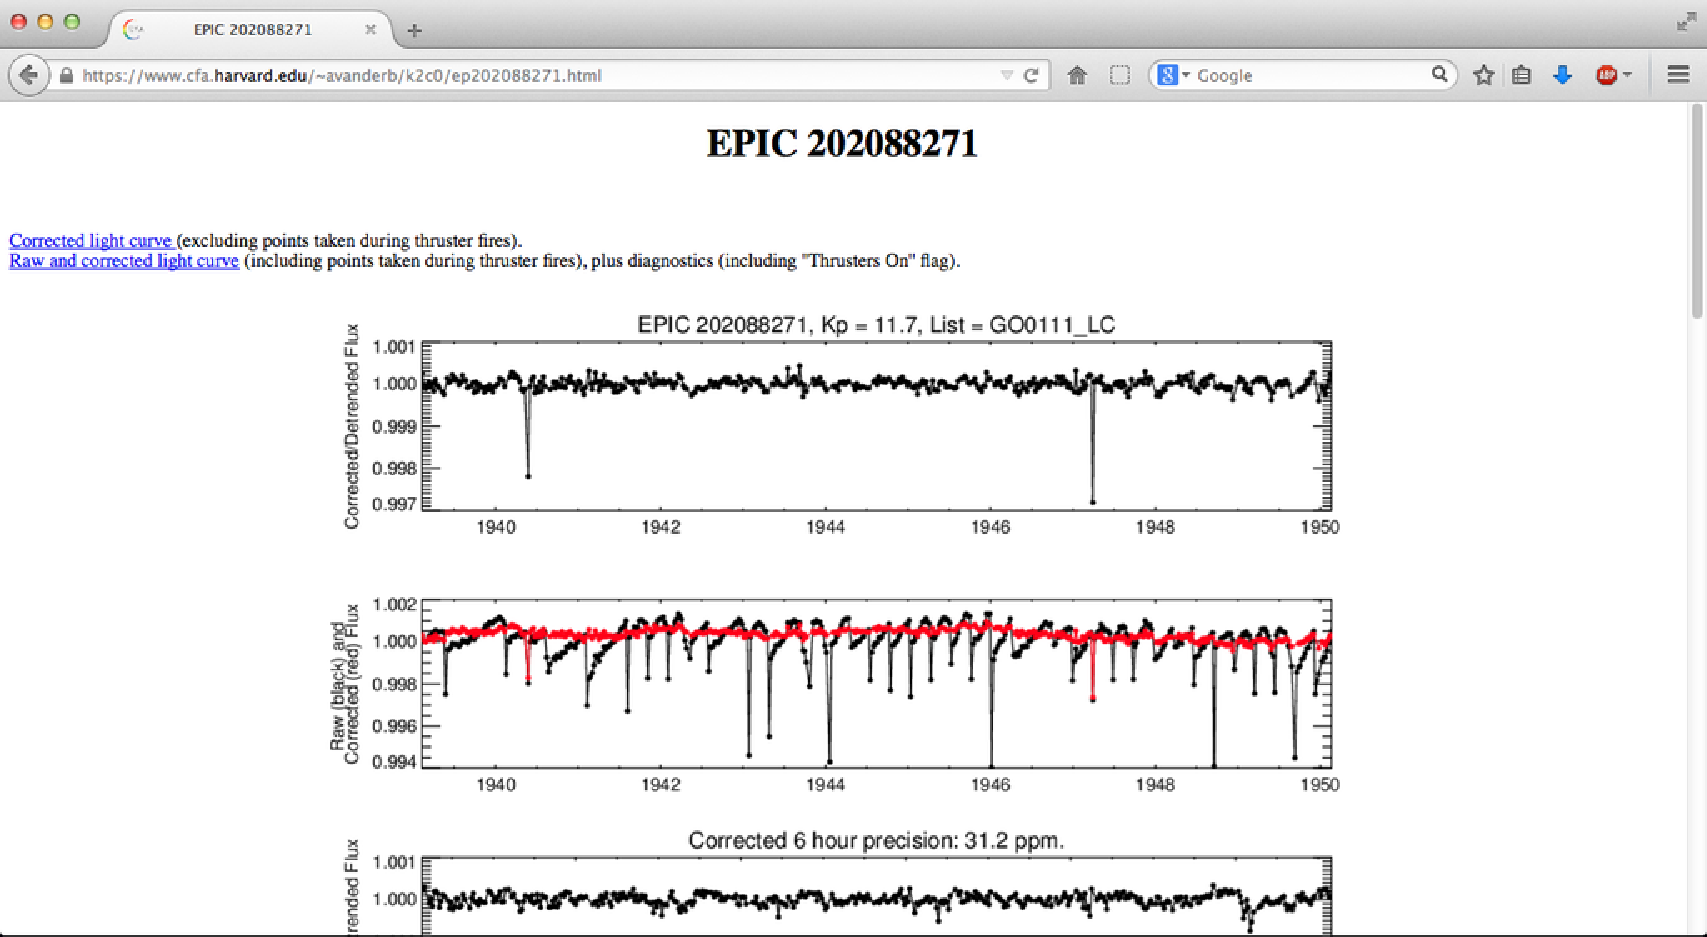
Task: Open the downloads arrow icon
Action: click(1563, 75)
